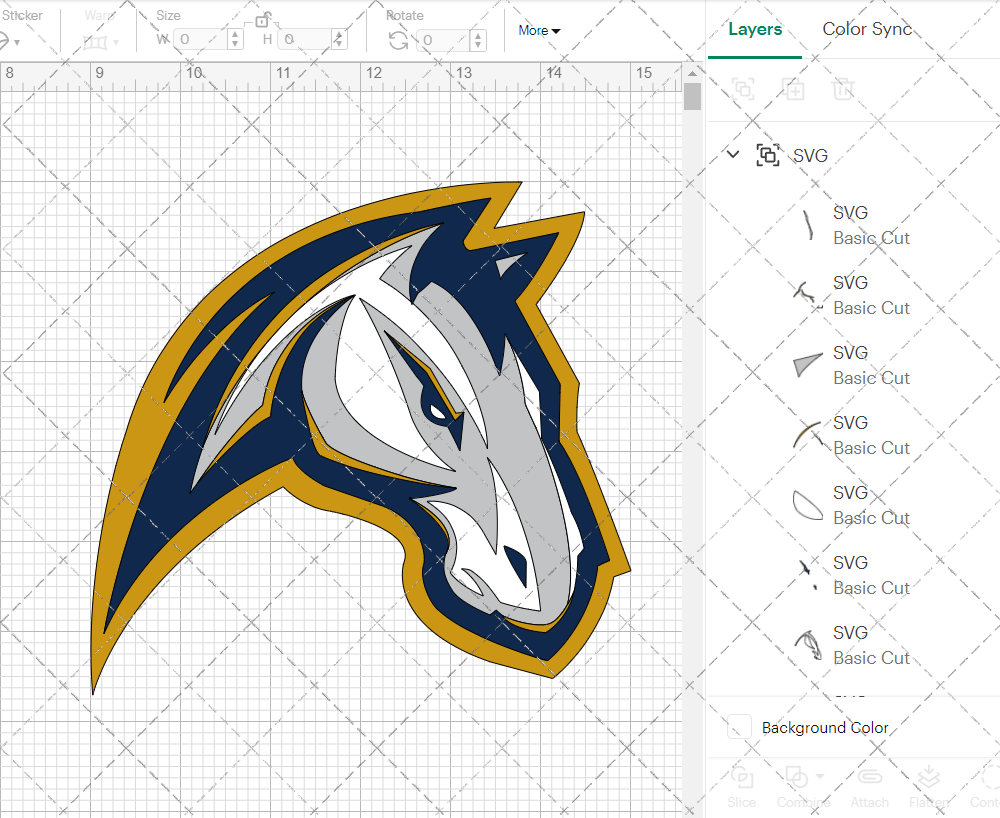Click the Duplicate layers icon
Screen dimensions: 1000x818
click(794, 89)
